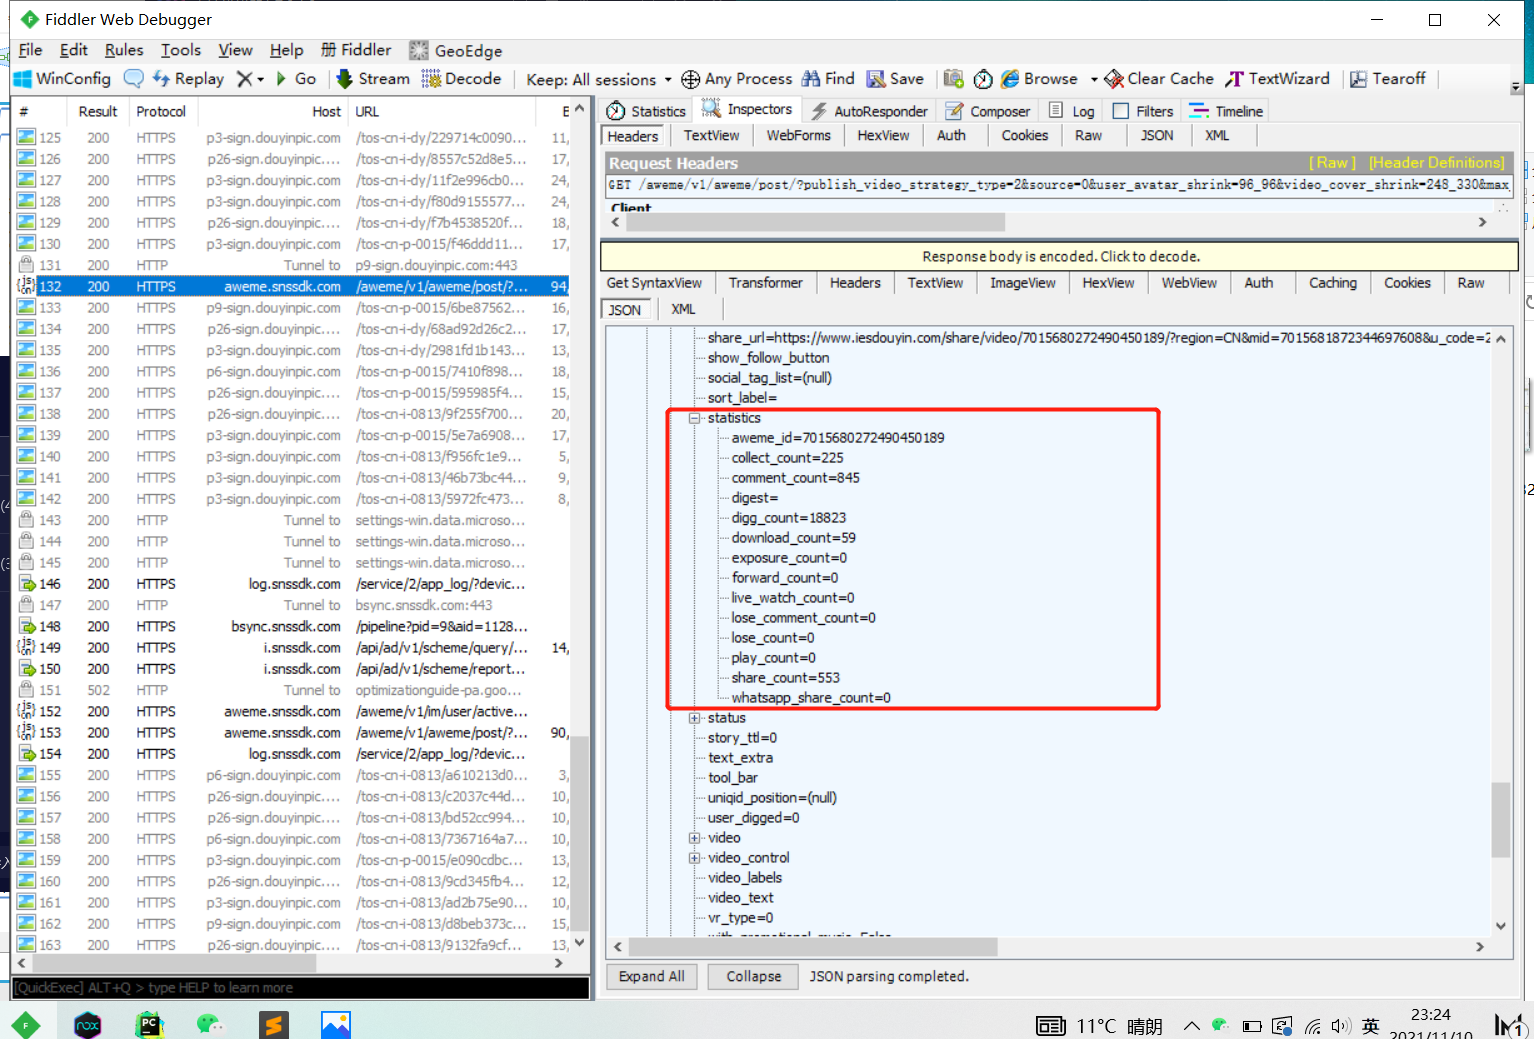Toggle Stream mode
1534x1039 pixels.
pos(373,79)
